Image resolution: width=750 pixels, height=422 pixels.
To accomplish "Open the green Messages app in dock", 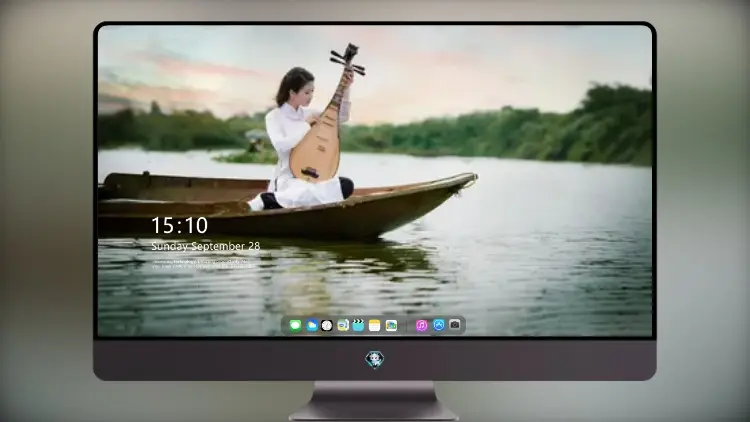I will [x=296, y=325].
